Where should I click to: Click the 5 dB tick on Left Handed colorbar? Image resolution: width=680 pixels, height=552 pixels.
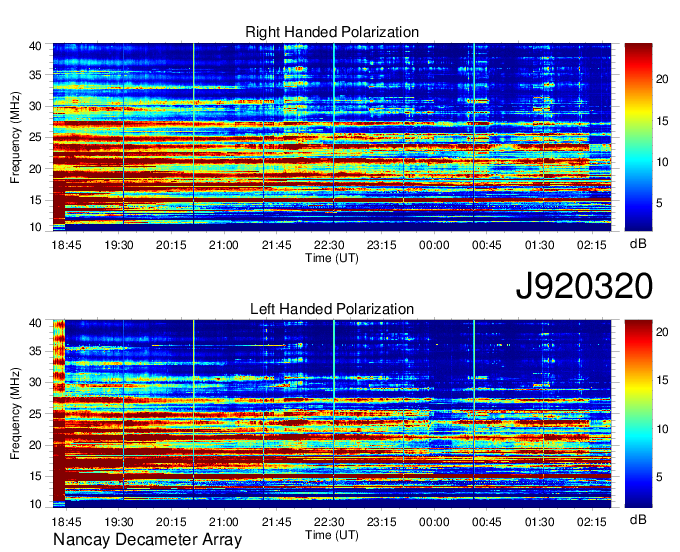point(659,477)
